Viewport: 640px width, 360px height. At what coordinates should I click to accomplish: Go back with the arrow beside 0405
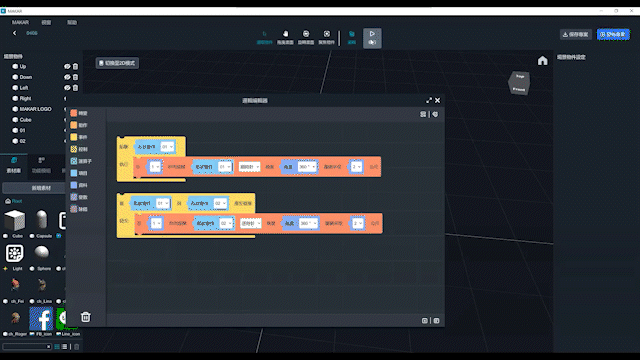pyautogui.click(x=15, y=33)
